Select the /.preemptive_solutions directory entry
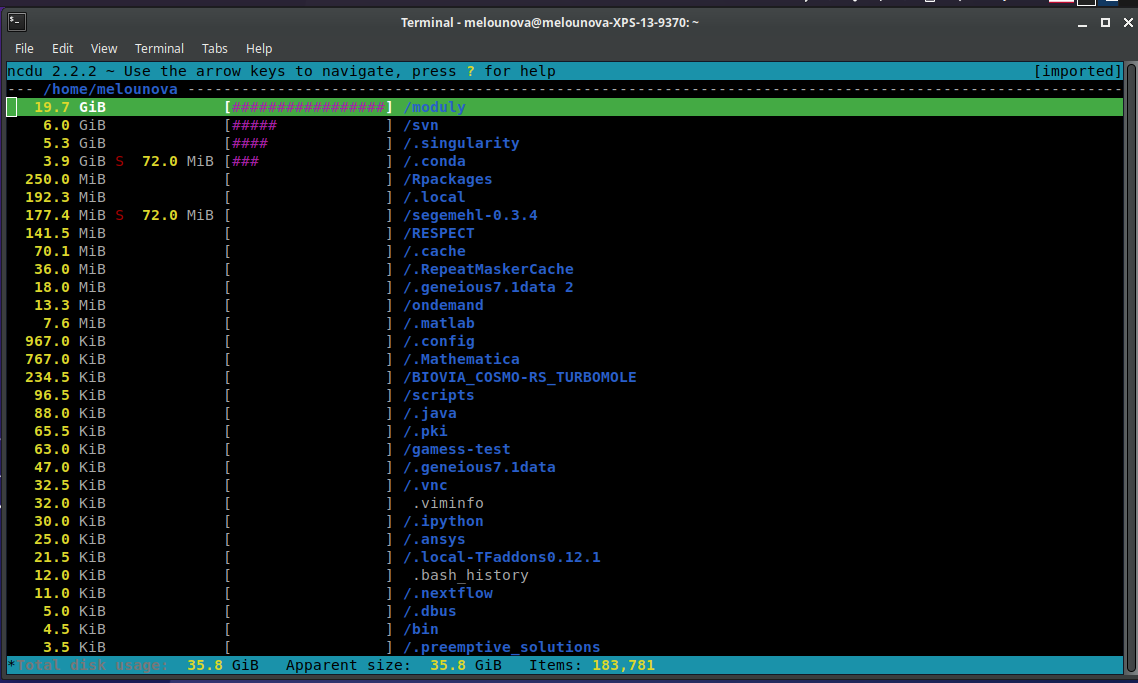This screenshot has width=1138, height=683. 501,647
